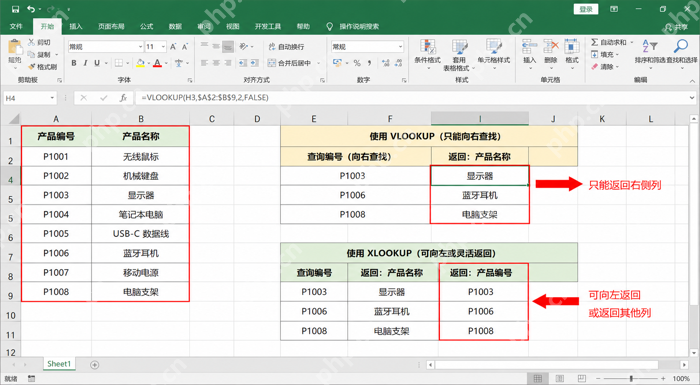
Task: Increase font size with larger A icon
Action: pyautogui.click(x=173, y=46)
